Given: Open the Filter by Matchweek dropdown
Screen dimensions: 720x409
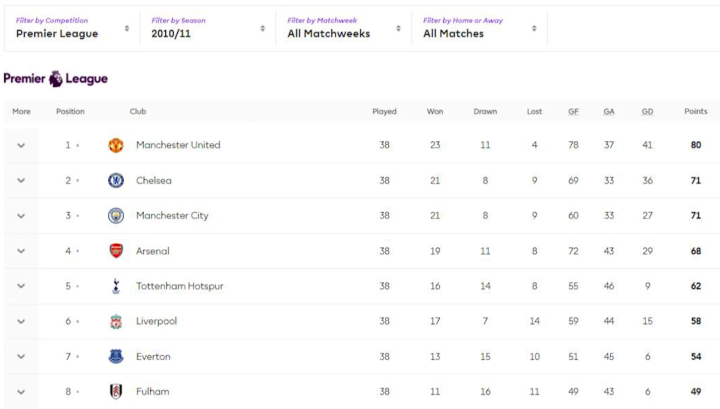Looking at the screenshot, I should (343, 27).
